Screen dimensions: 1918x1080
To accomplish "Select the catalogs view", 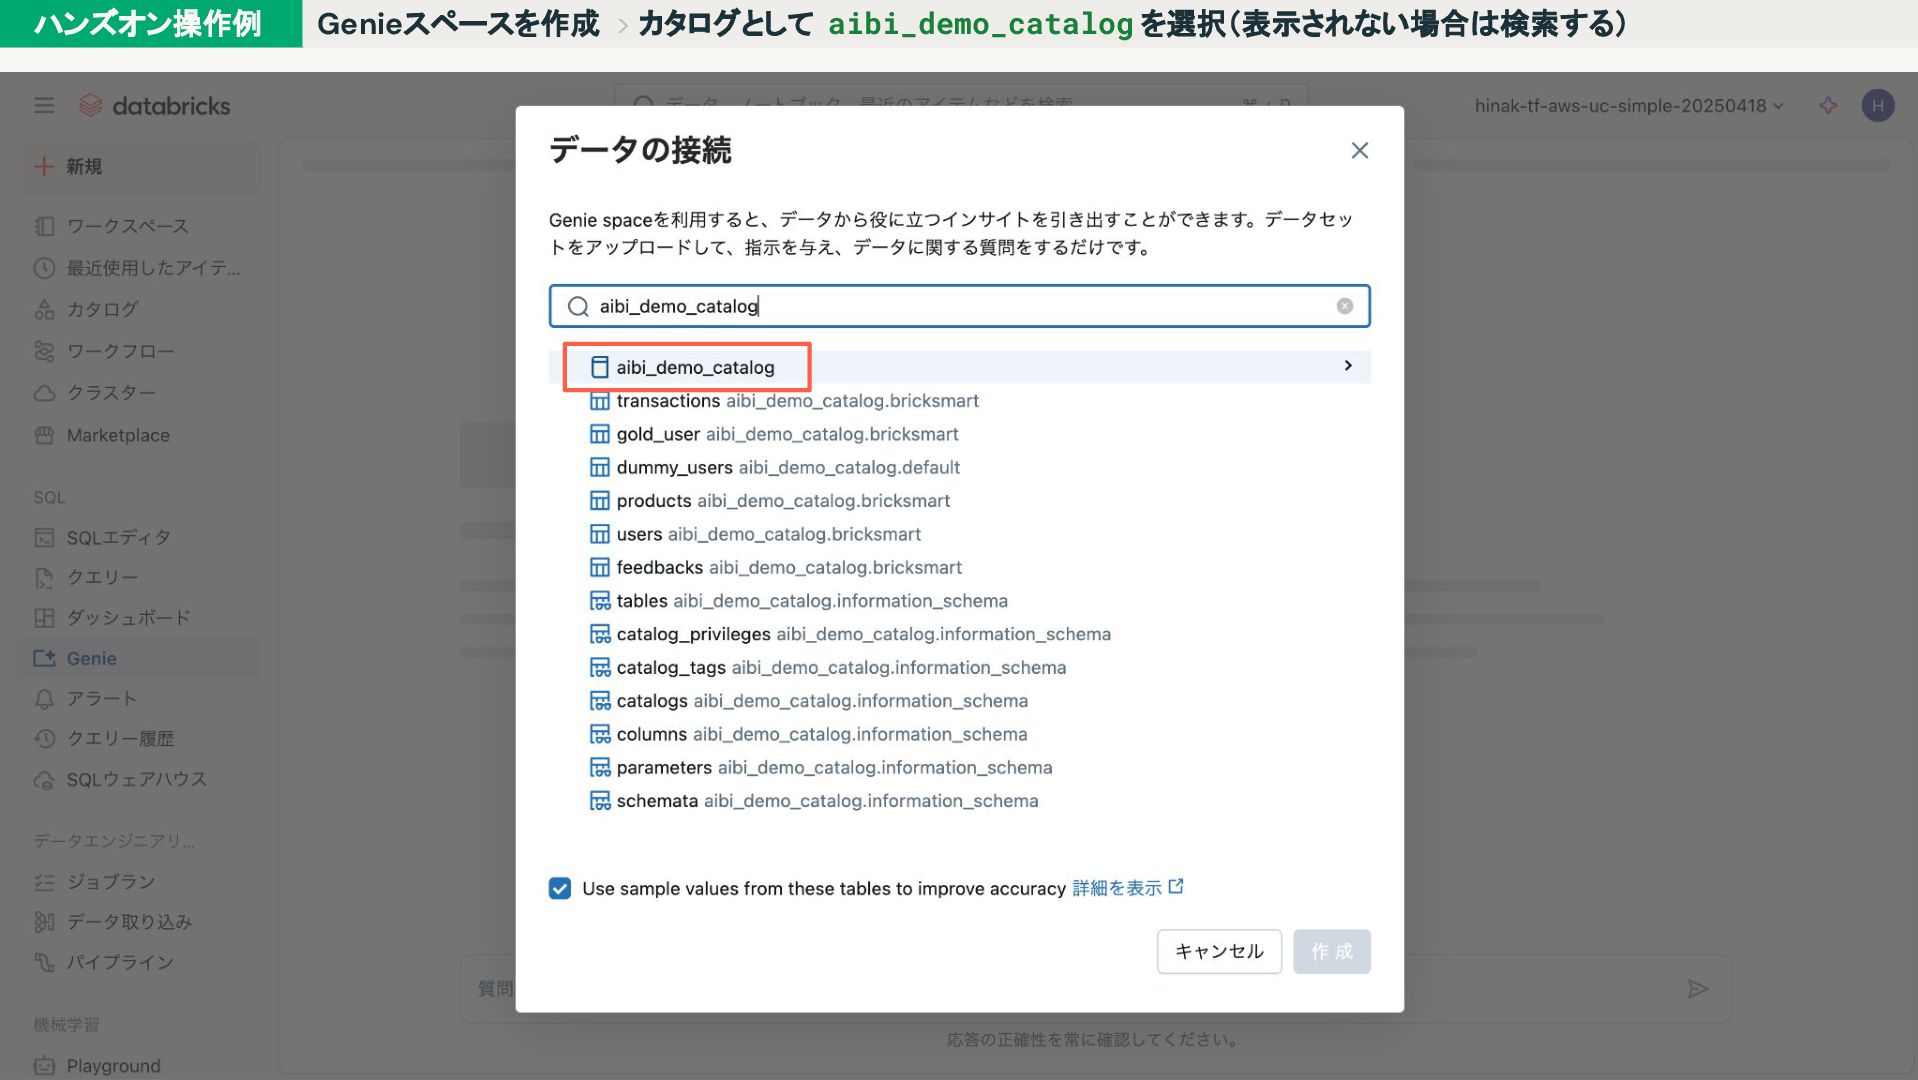I will [808, 701].
